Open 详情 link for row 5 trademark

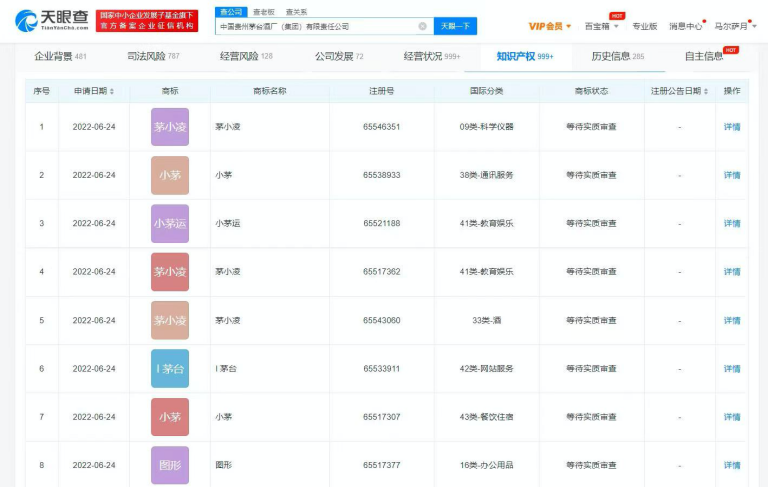click(x=732, y=320)
